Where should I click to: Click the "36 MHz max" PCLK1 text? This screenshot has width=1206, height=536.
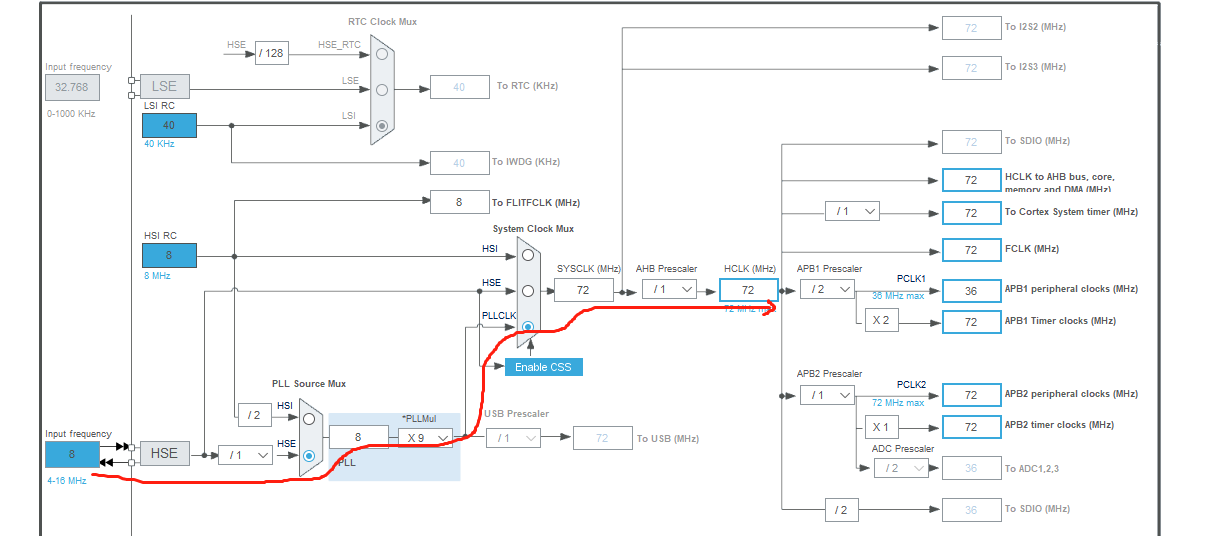tap(898, 295)
